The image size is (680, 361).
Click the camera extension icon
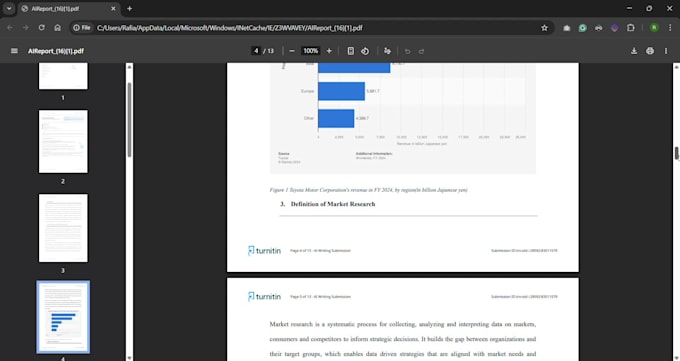pos(566,28)
